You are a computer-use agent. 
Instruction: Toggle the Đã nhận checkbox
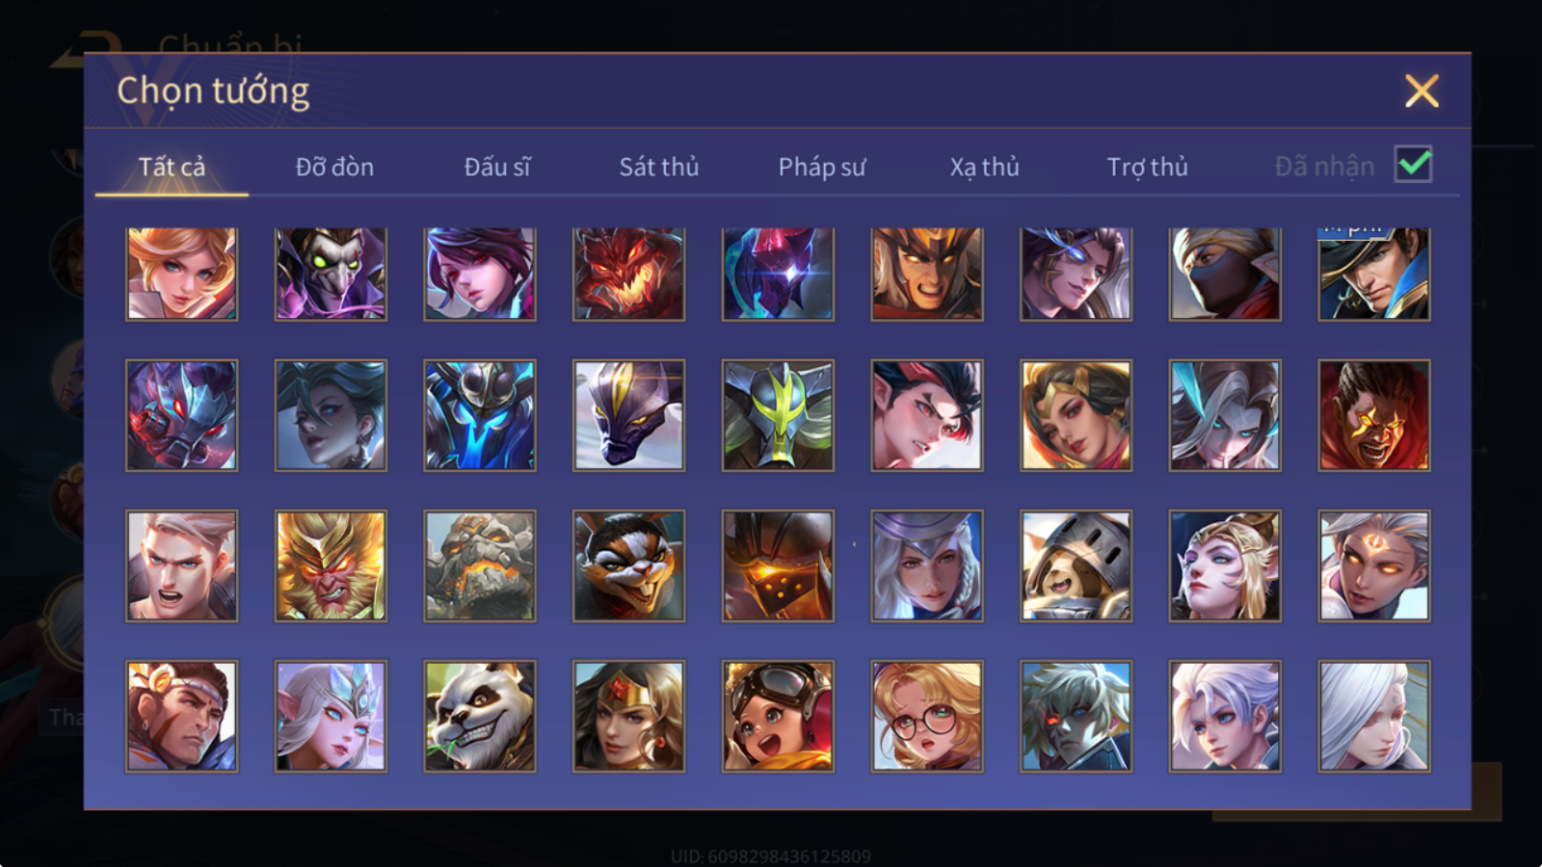pos(1413,164)
